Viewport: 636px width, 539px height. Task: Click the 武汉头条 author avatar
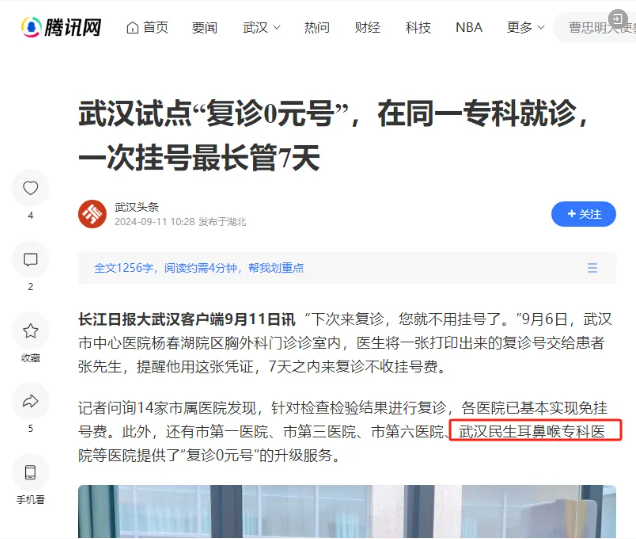coord(92,214)
